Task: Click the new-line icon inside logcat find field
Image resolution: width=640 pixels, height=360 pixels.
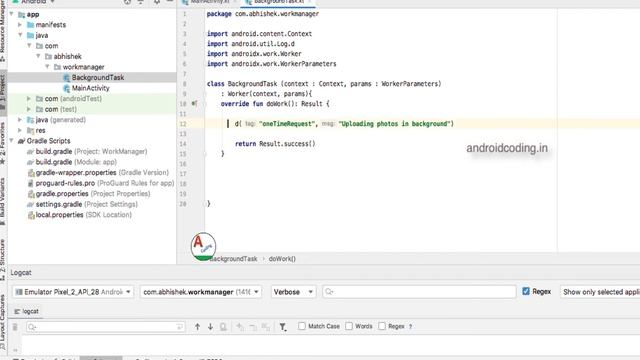Action: click(x=179, y=327)
